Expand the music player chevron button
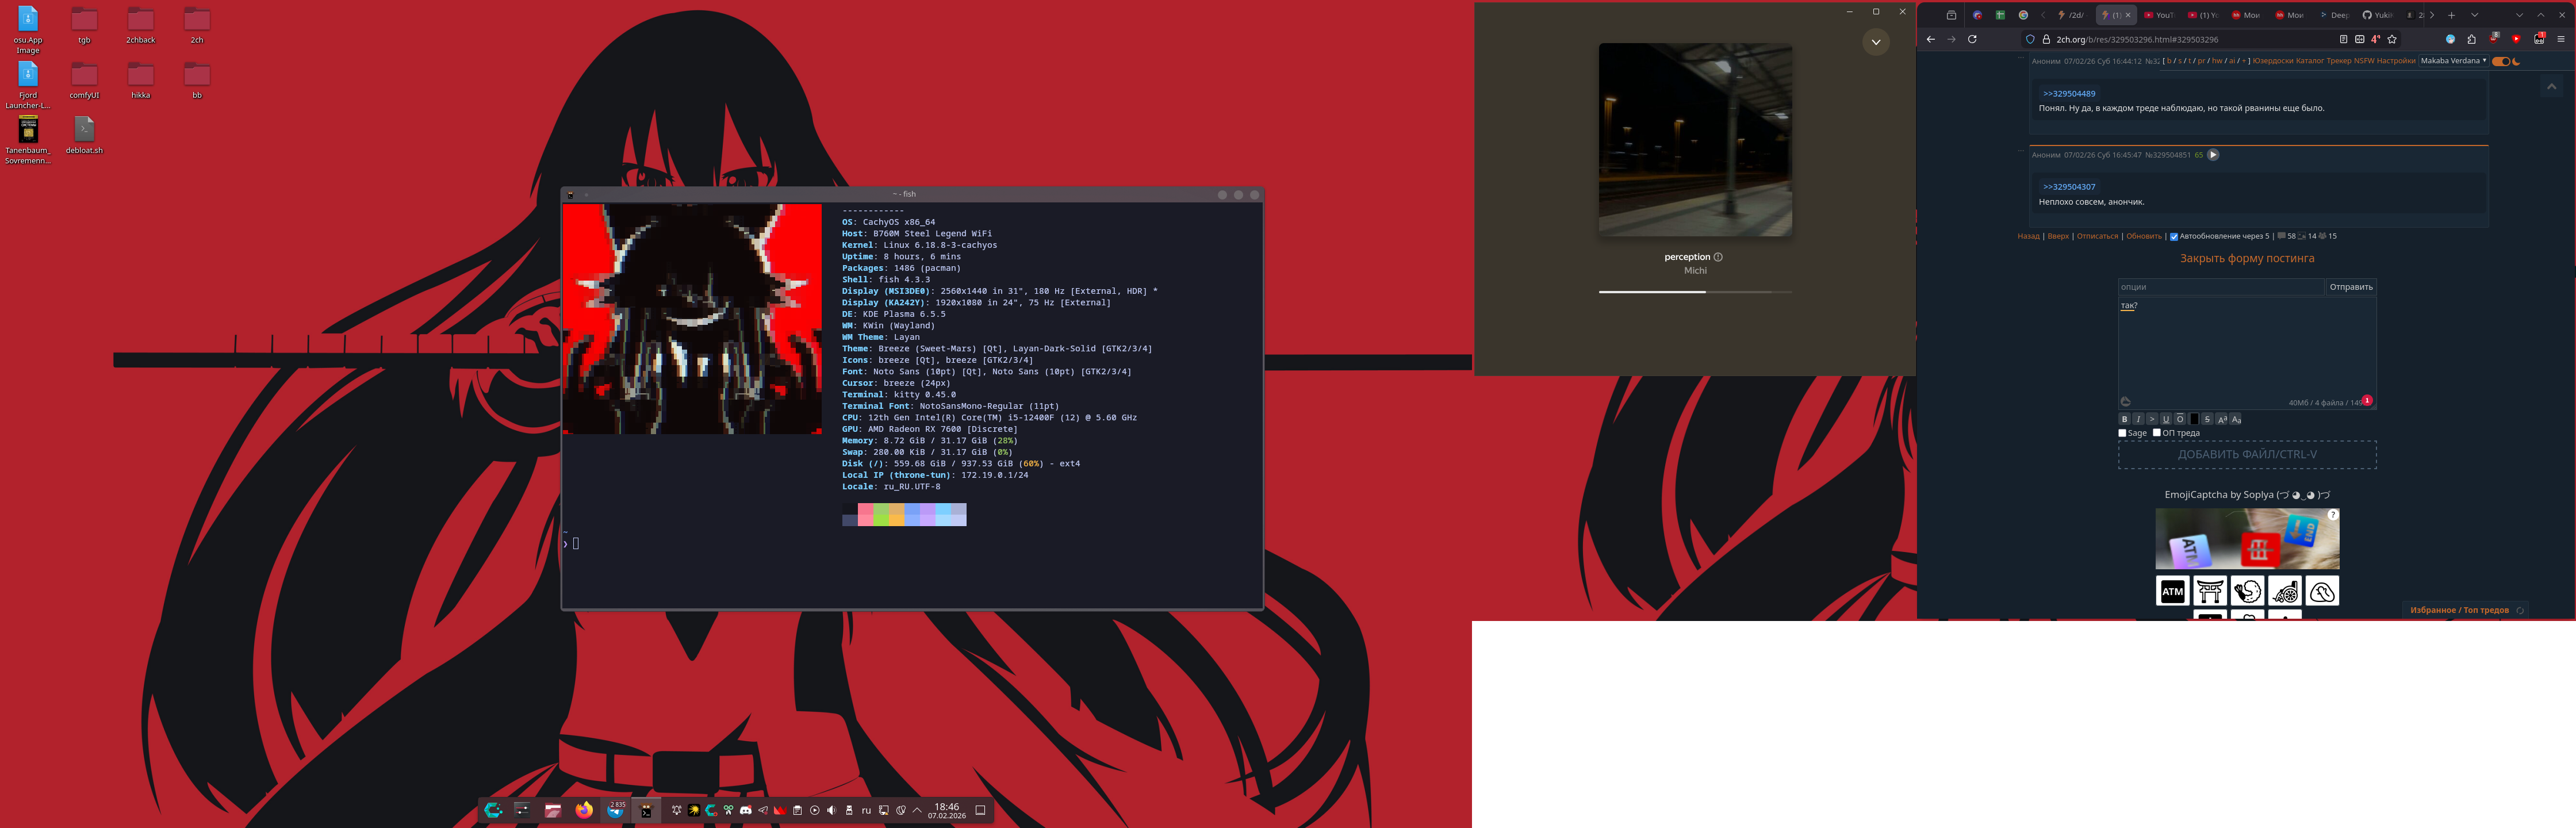2576x828 pixels. 1875,42
